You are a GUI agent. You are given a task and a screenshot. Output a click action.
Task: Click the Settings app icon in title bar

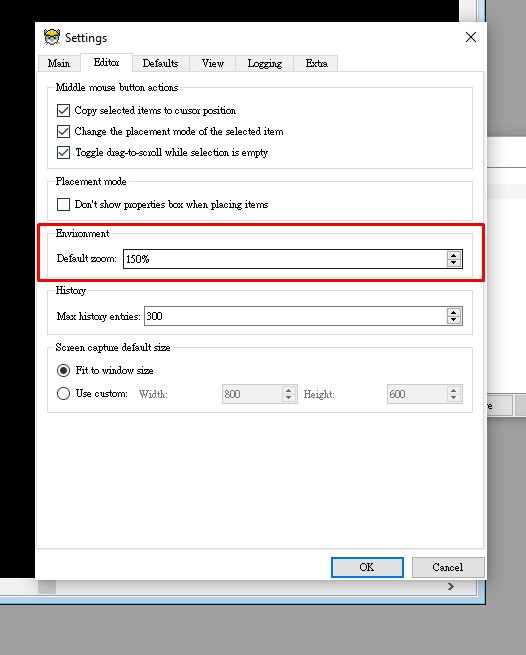pyautogui.click(x=52, y=37)
